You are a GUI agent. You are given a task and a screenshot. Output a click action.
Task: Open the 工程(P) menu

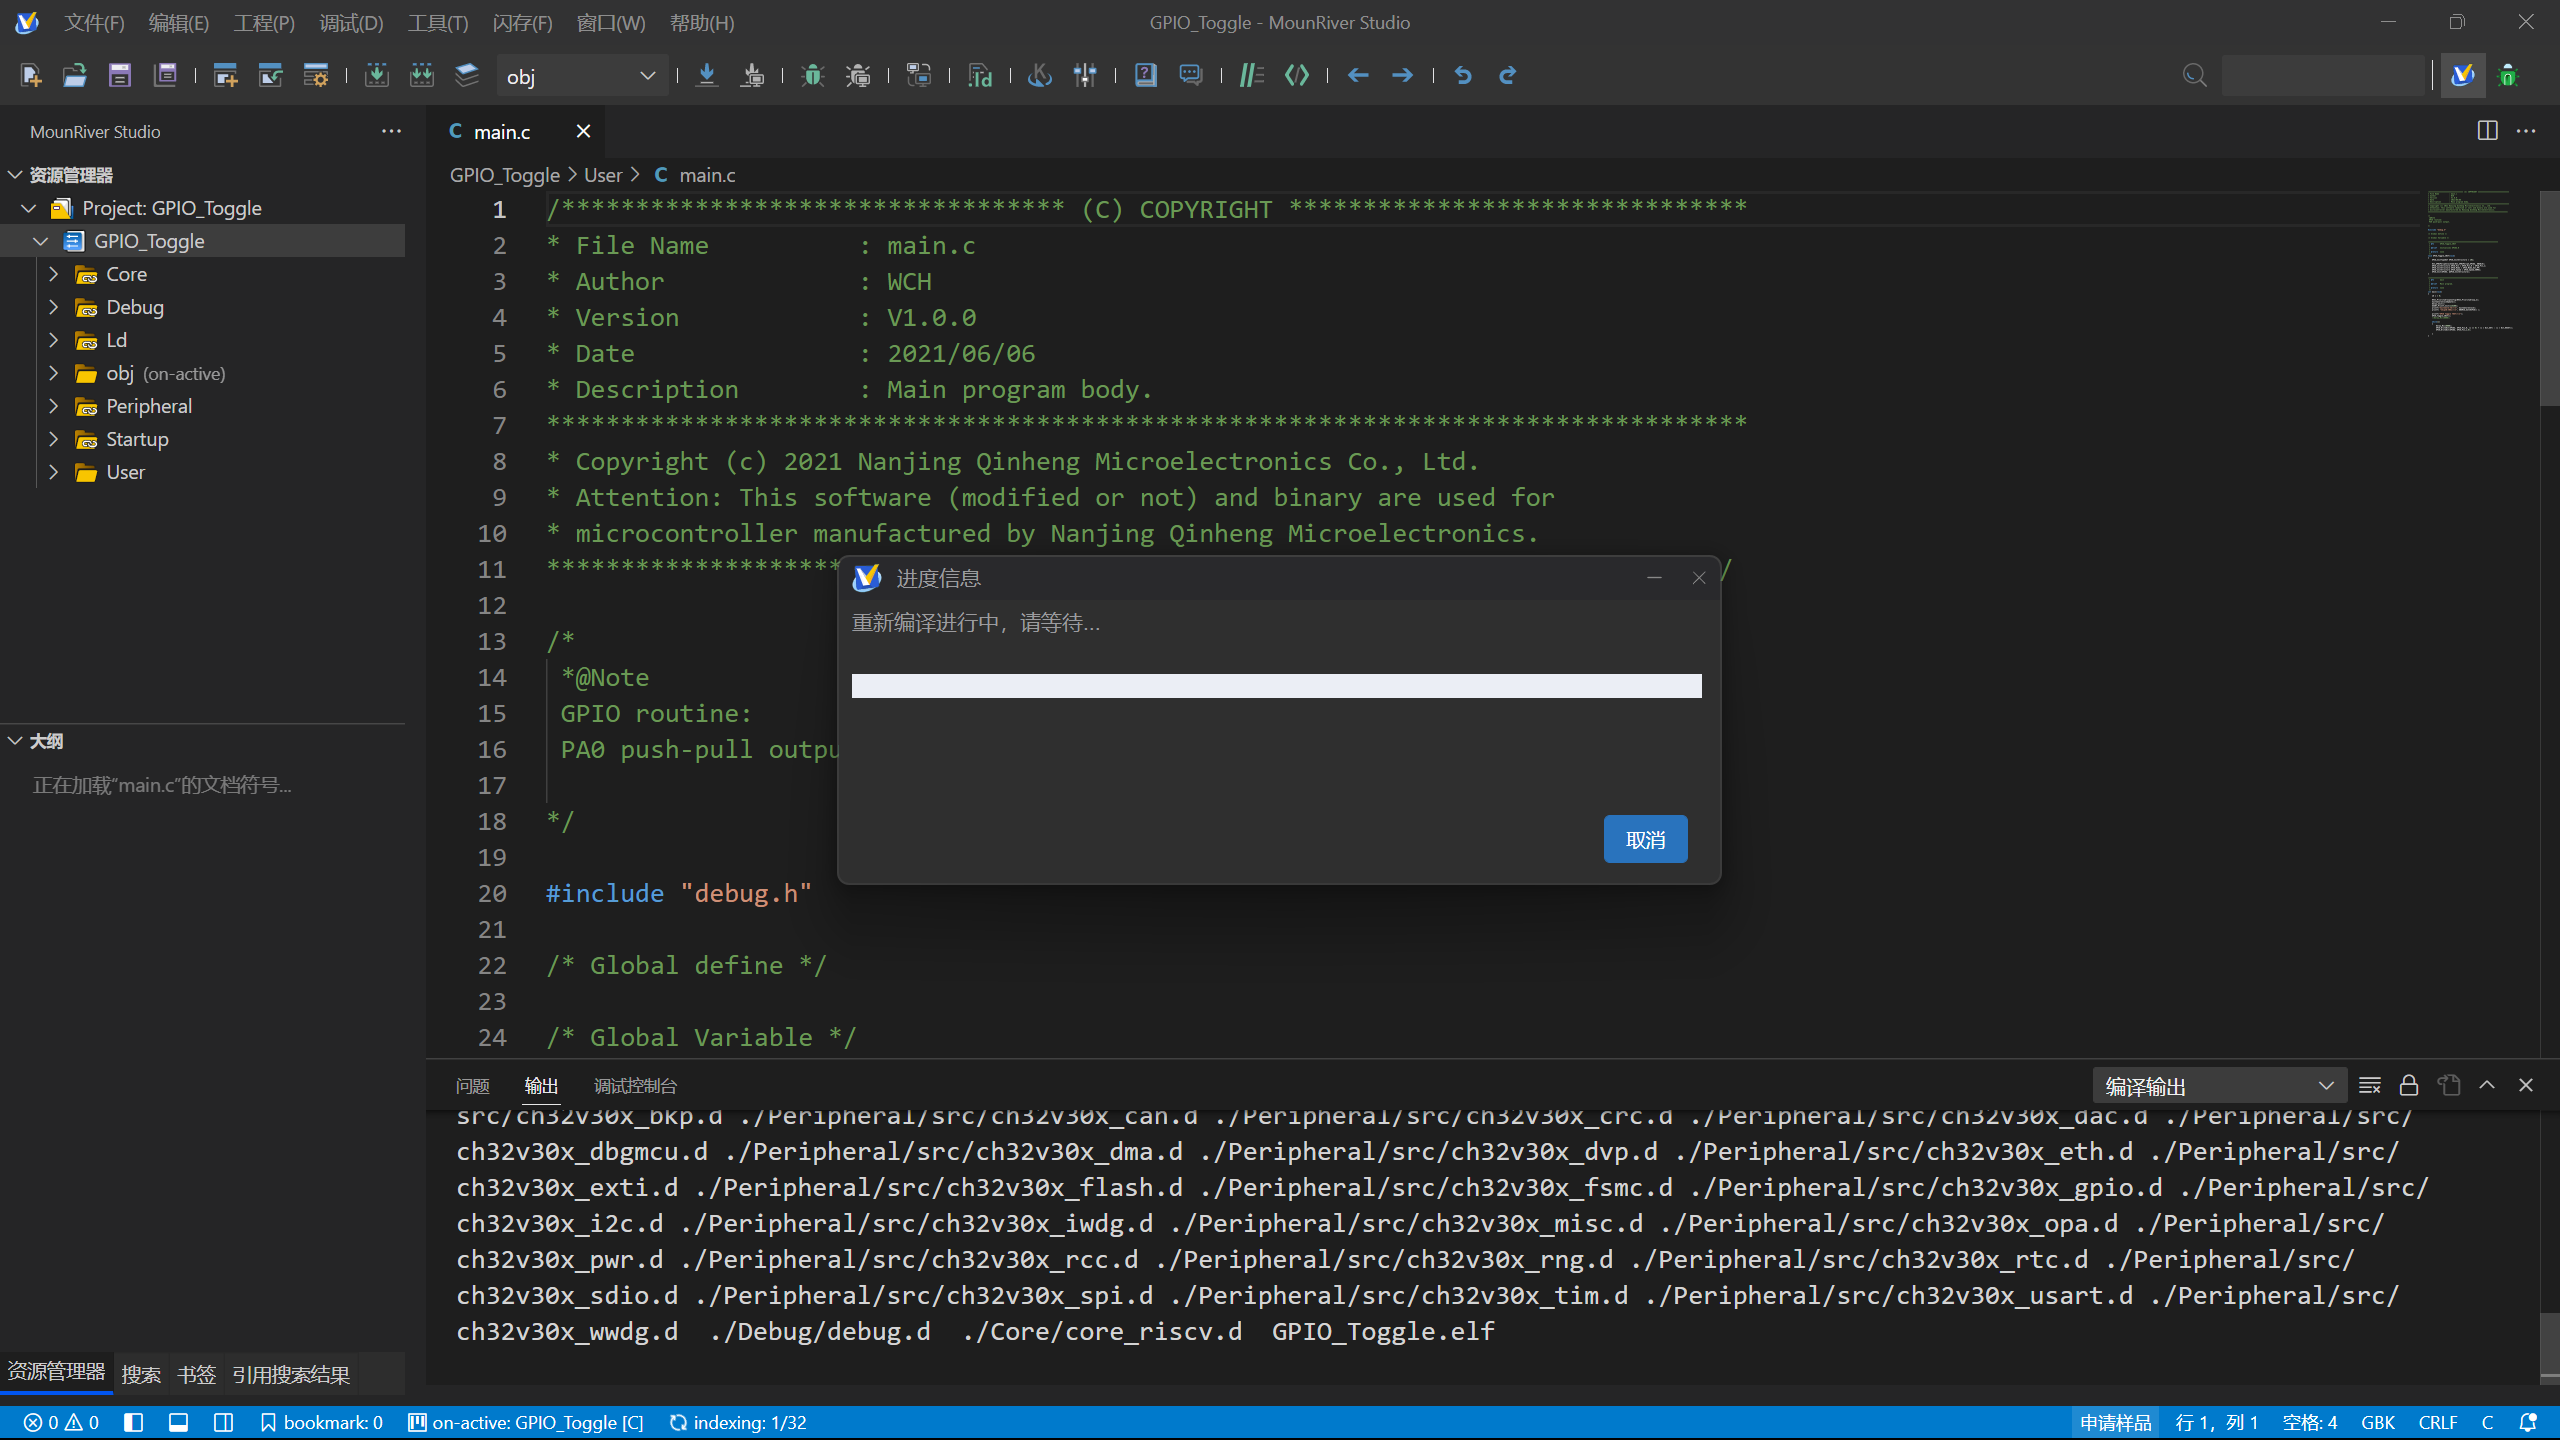[264, 22]
